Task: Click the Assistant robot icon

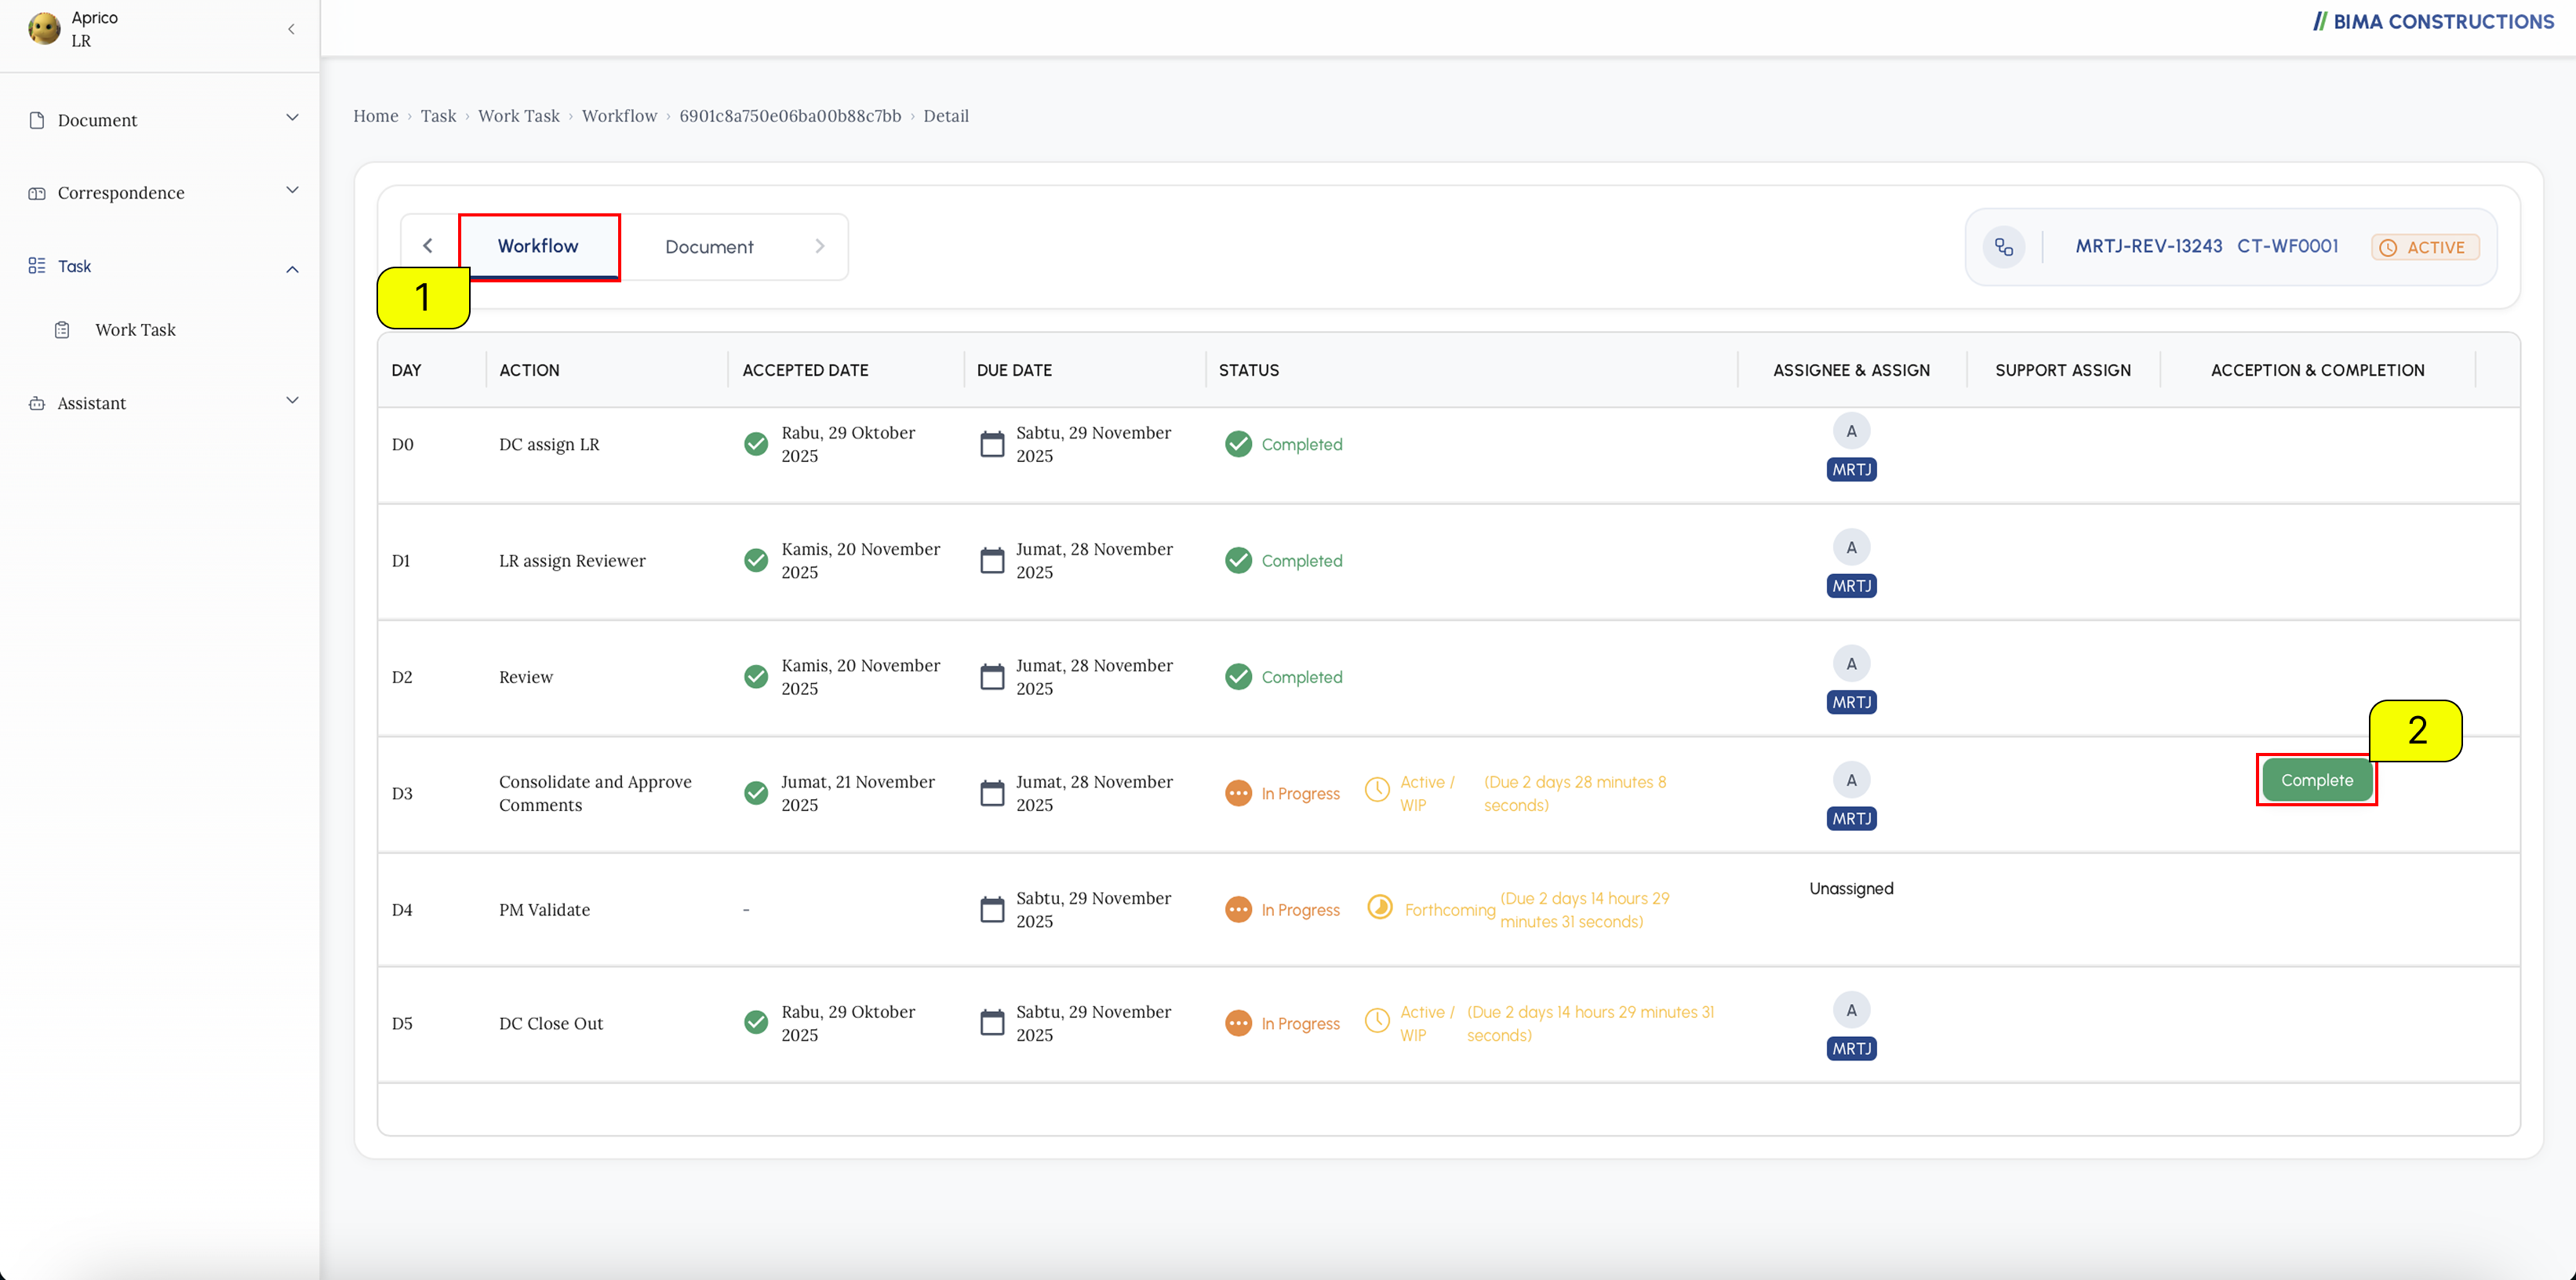Action: [x=37, y=403]
